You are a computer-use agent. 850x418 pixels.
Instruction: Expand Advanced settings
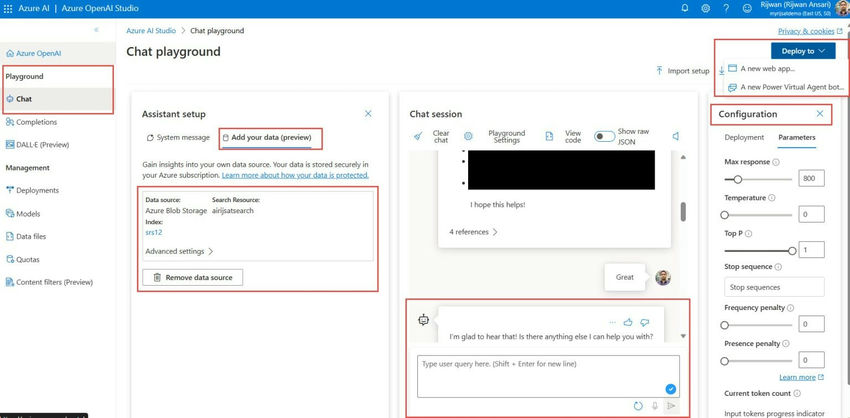[179, 252]
